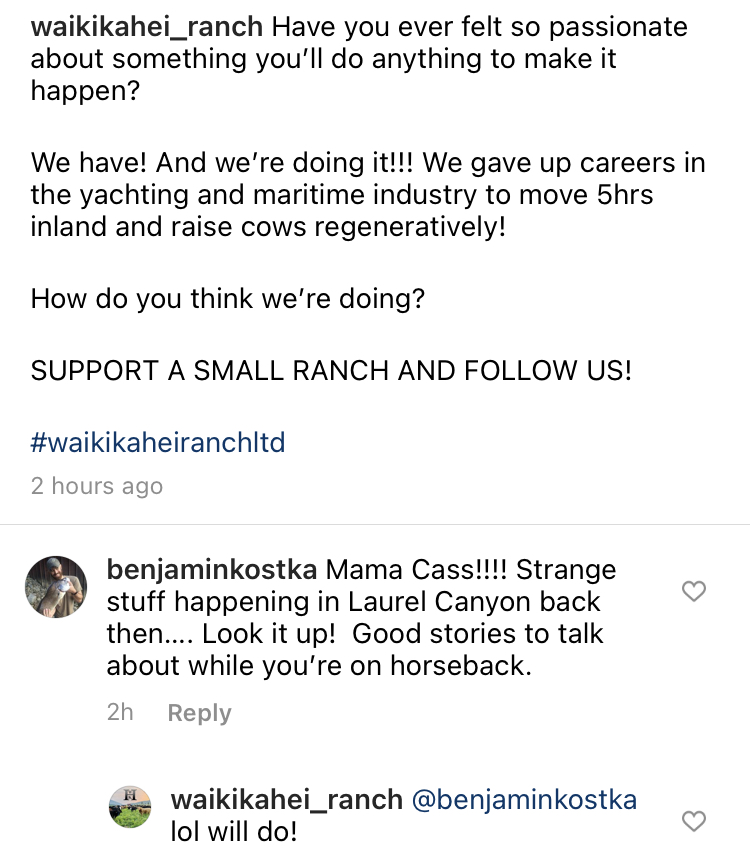Open waikikahei_ranch username in the caption
The image size is (750, 865).
pyautogui.click(x=147, y=26)
